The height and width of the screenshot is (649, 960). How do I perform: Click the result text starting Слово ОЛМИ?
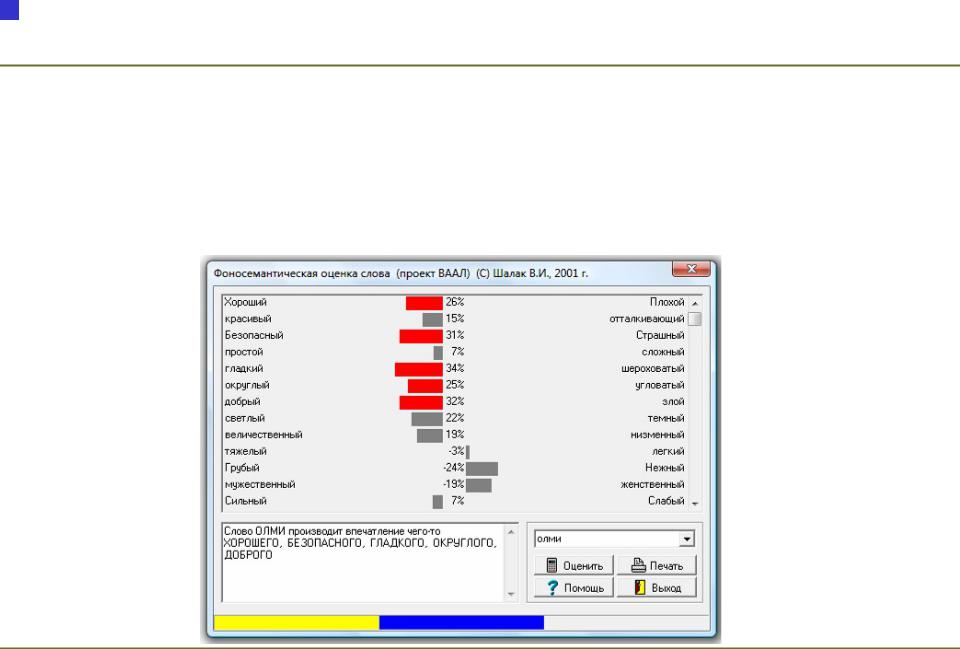tap(360, 543)
